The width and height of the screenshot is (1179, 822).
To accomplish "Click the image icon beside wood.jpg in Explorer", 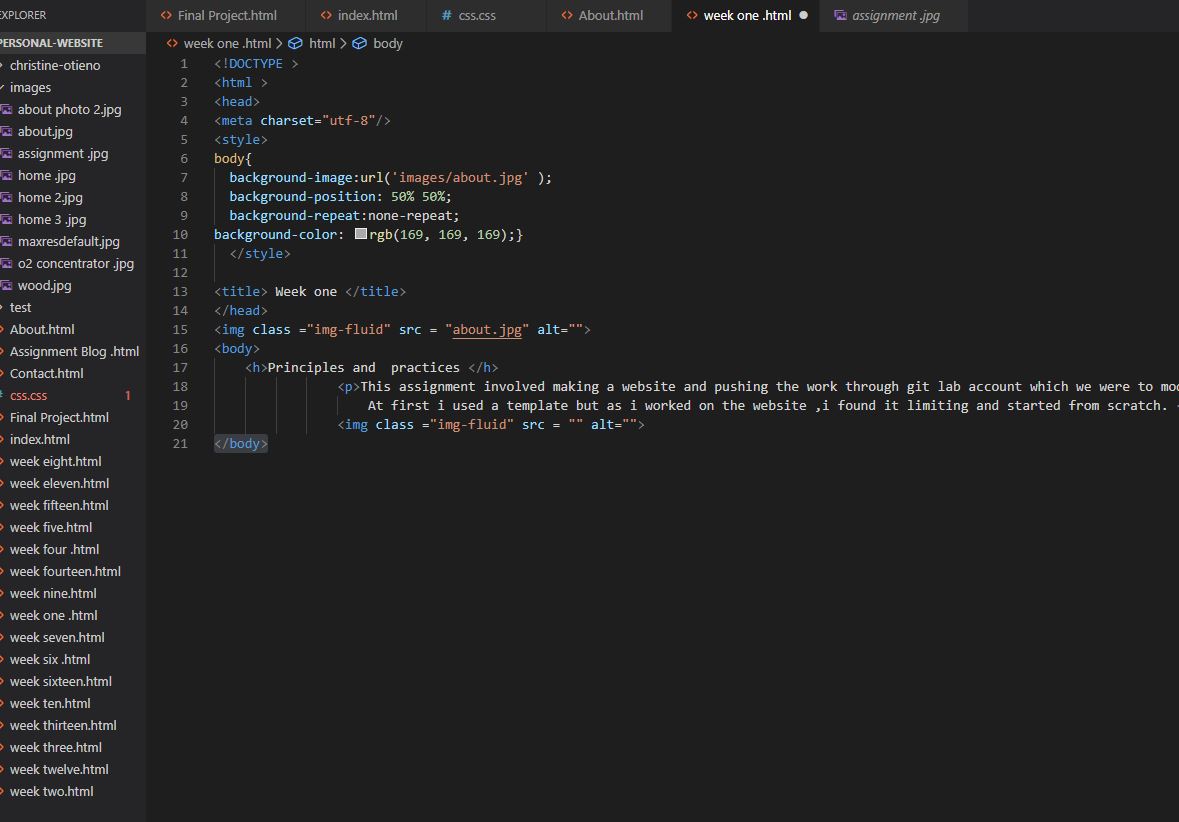I will (10, 285).
